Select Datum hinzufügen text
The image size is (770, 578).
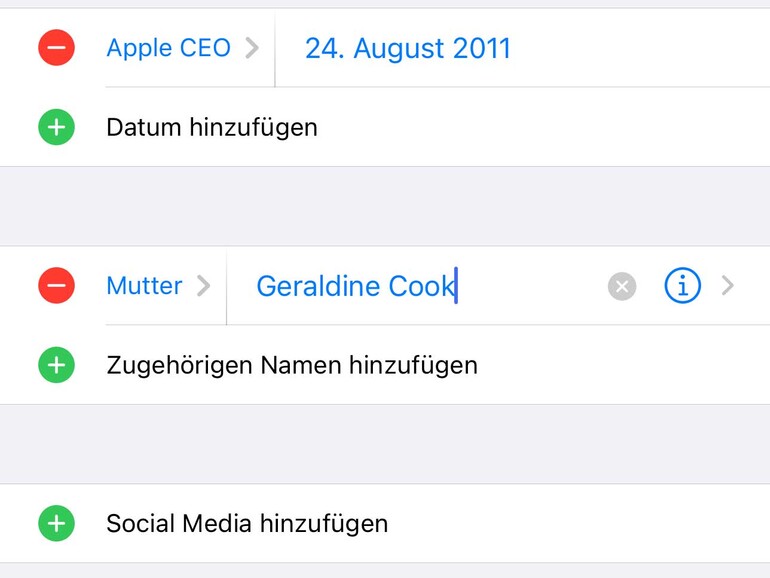click(x=212, y=127)
